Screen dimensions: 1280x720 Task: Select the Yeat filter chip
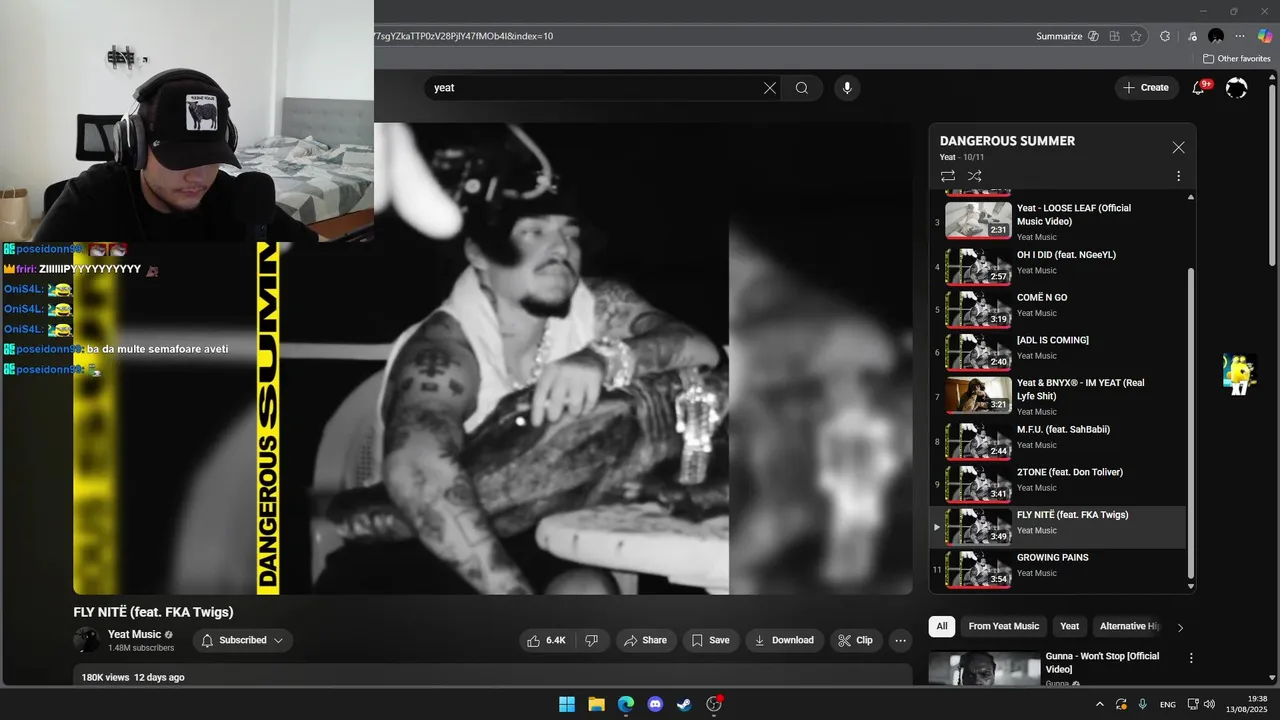[x=1070, y=626]
